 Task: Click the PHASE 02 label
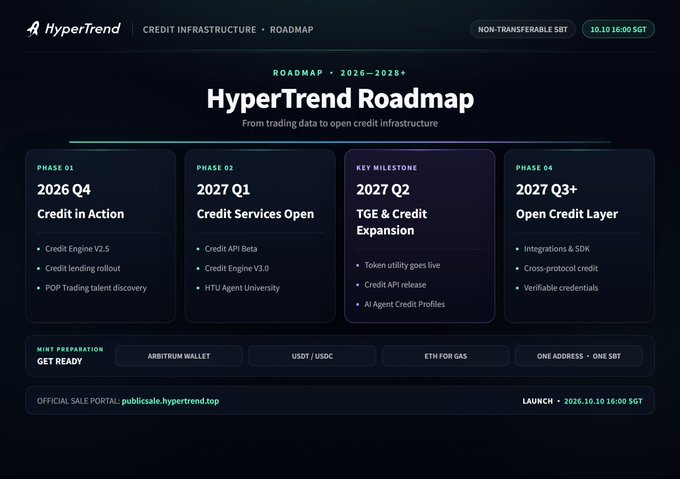coord(215,168)
